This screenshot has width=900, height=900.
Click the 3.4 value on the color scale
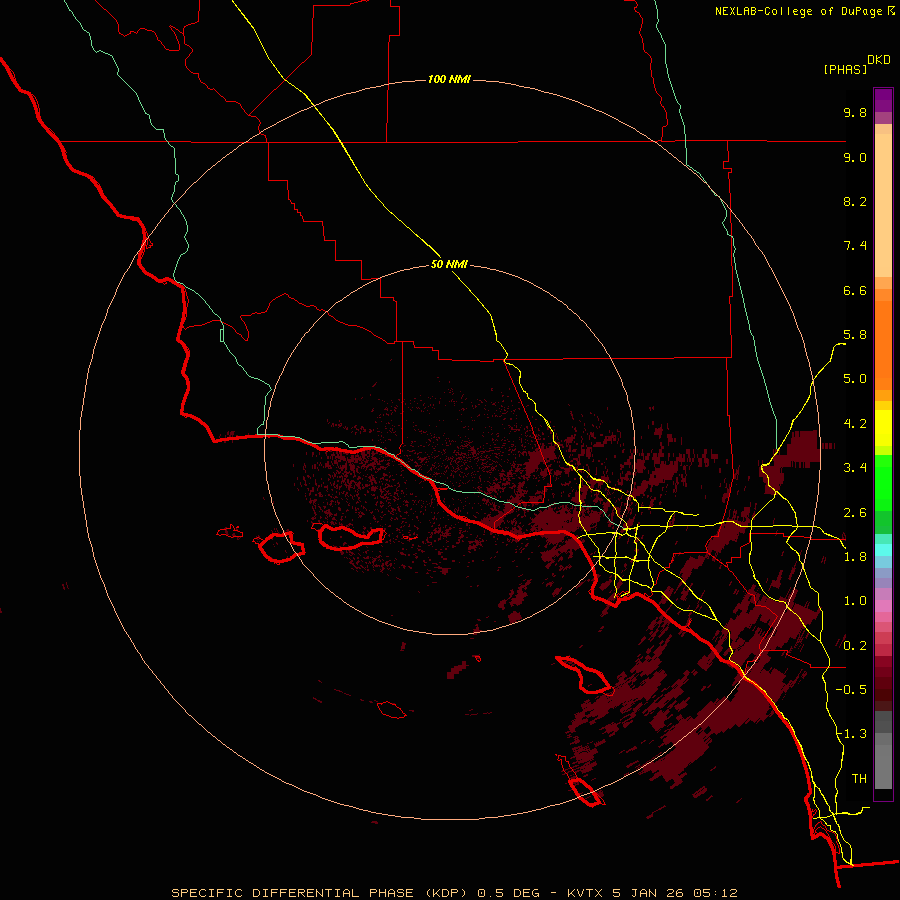(x=855, y=468)
